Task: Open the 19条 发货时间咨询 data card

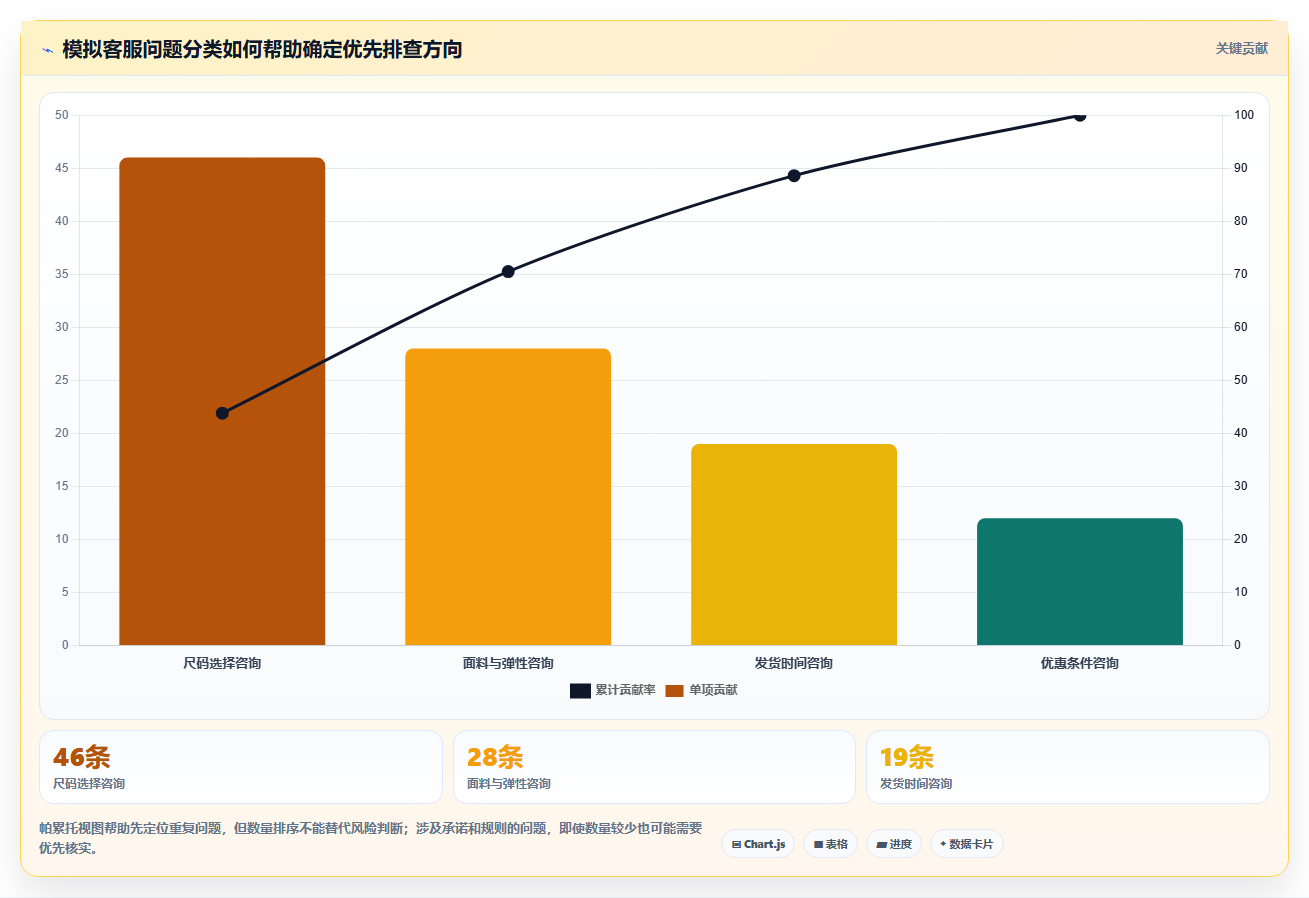Action: [x=1068, y=767]
